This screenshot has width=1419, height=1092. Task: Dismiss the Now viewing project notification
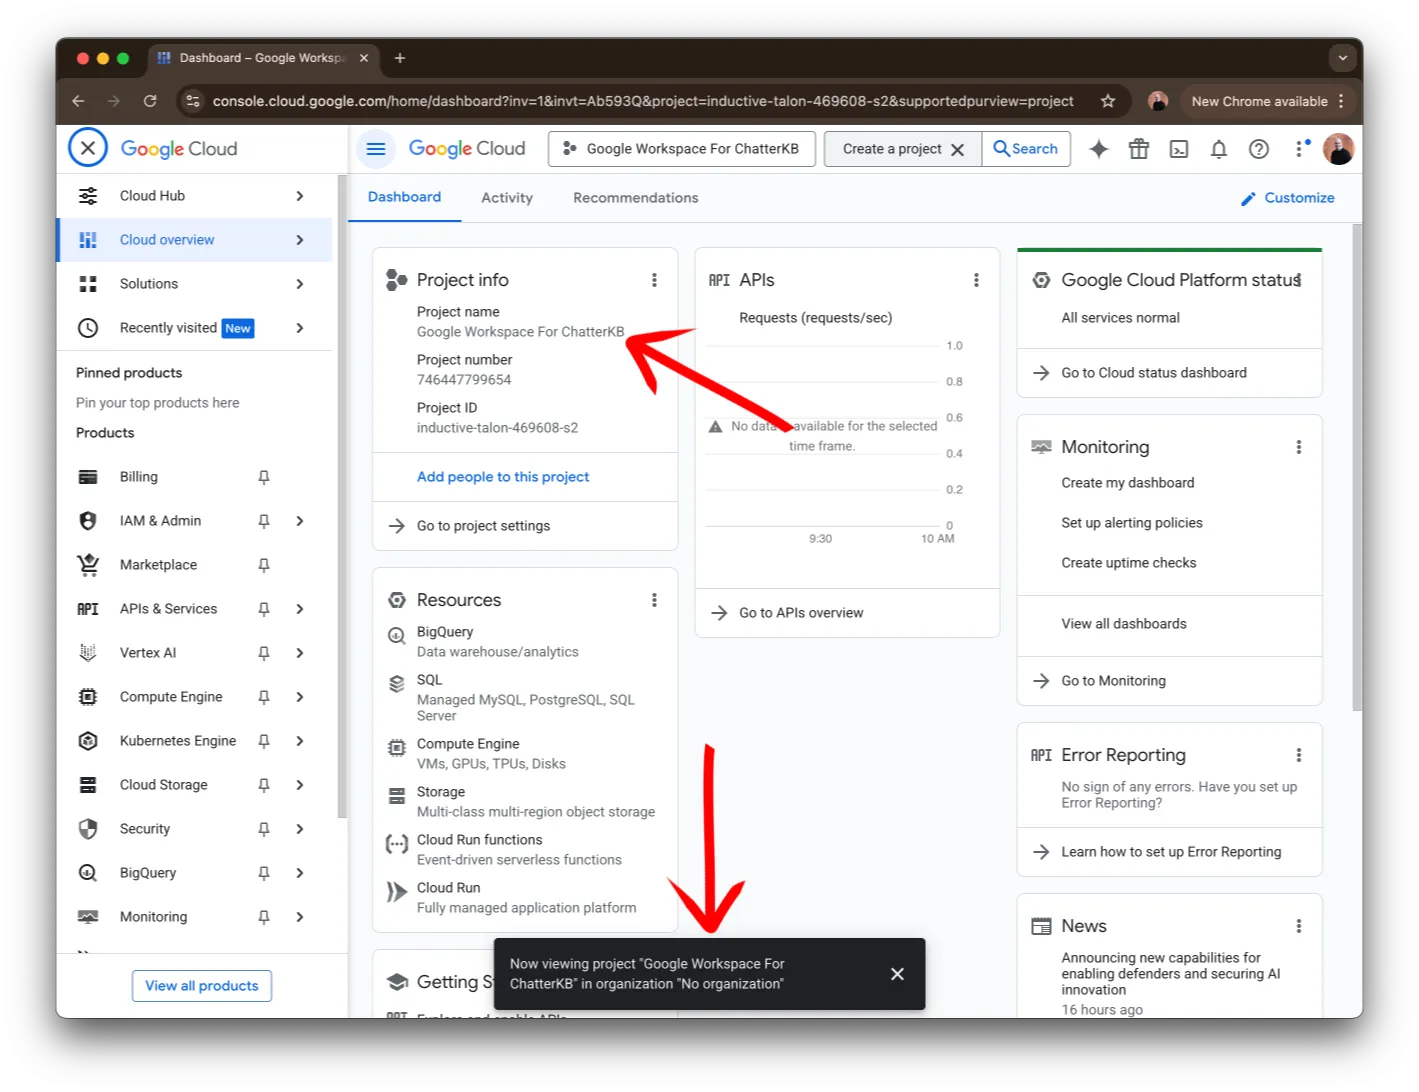[897, 974]
